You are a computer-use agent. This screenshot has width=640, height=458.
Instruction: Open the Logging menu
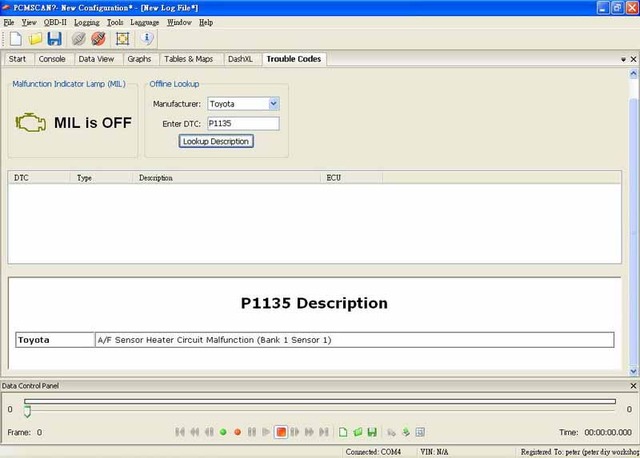87,22
